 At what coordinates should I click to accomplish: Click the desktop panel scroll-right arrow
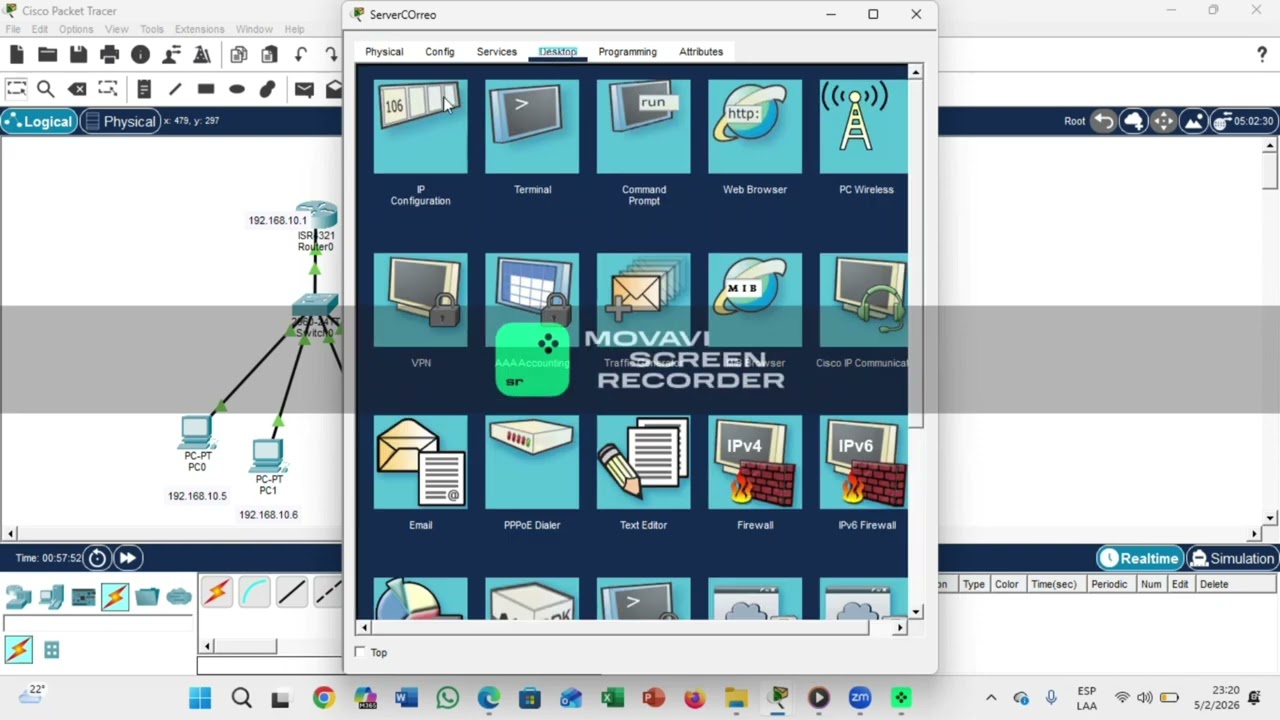coord(900,627)
